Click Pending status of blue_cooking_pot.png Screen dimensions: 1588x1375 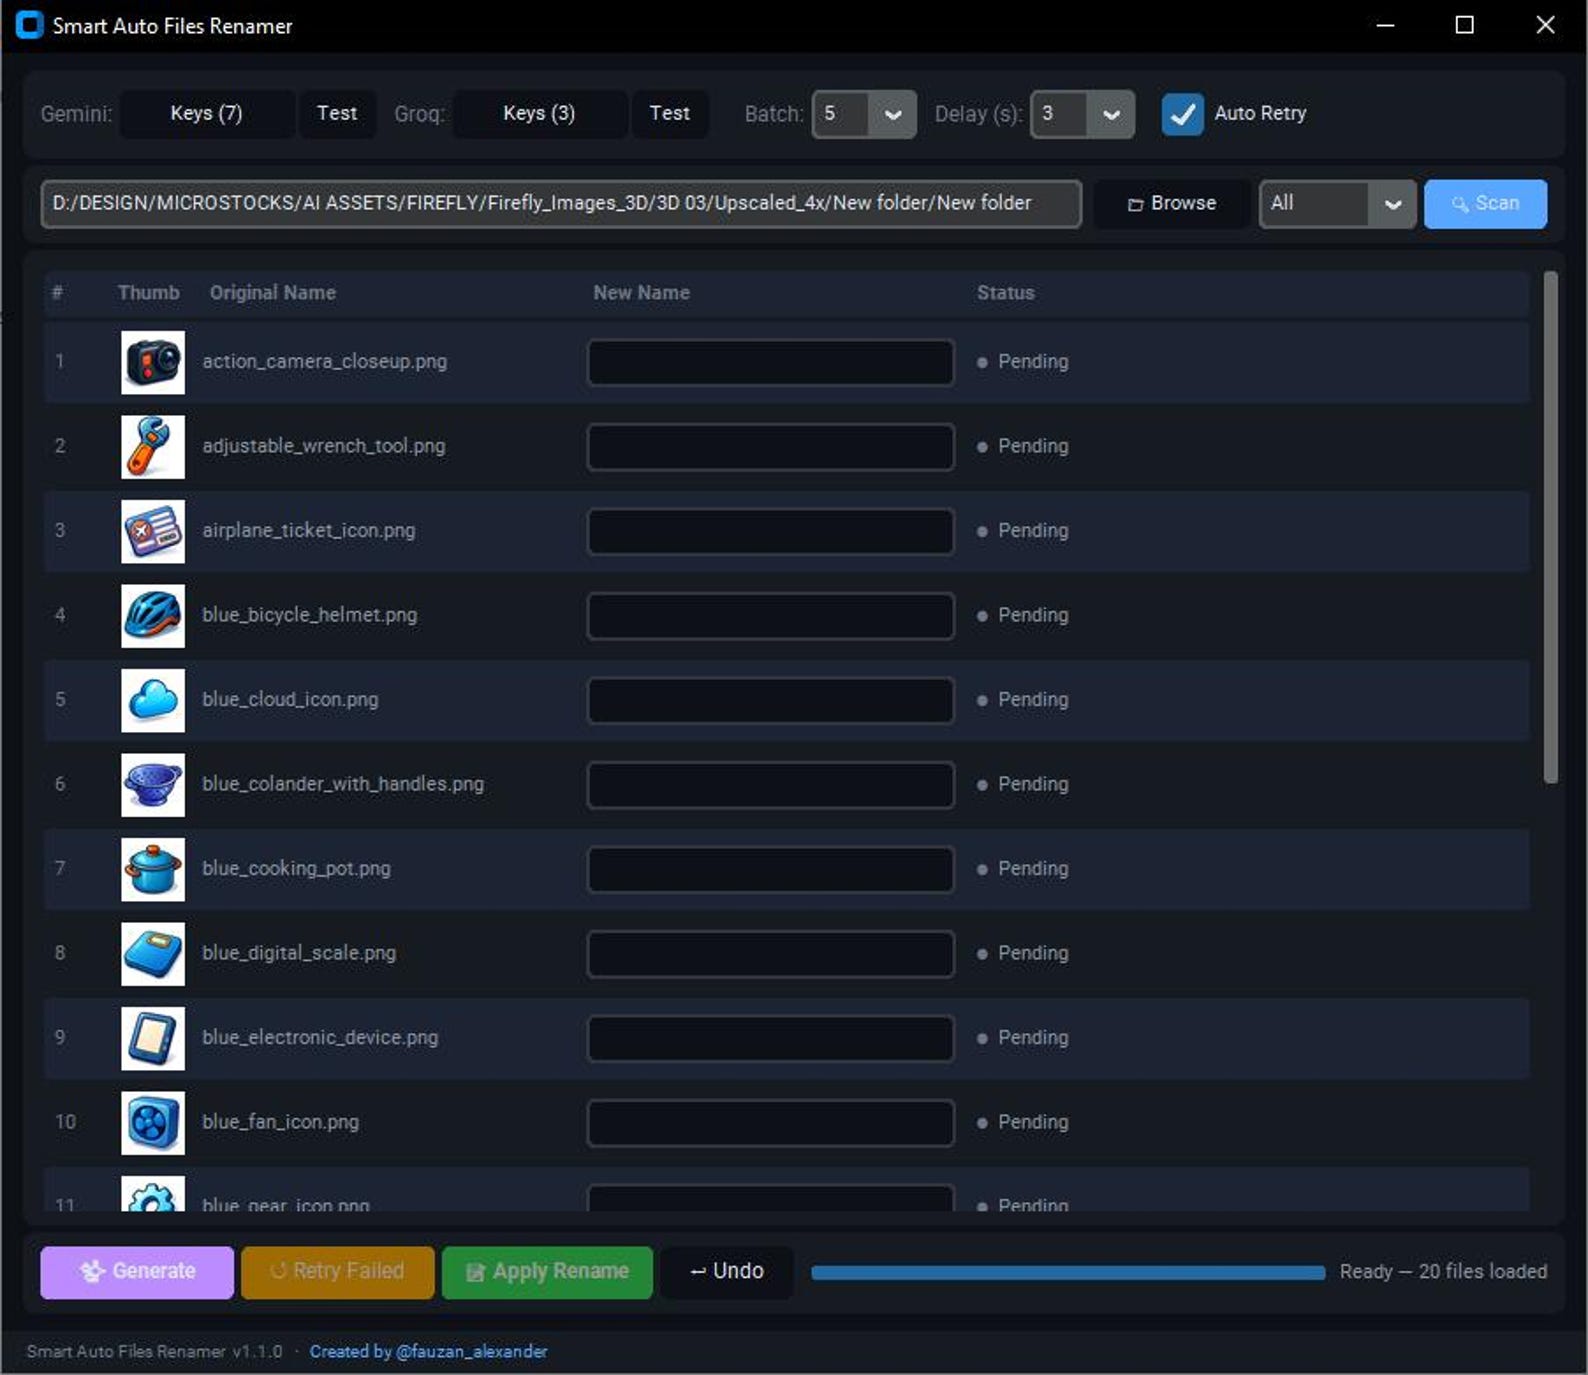pos(1023,869)
